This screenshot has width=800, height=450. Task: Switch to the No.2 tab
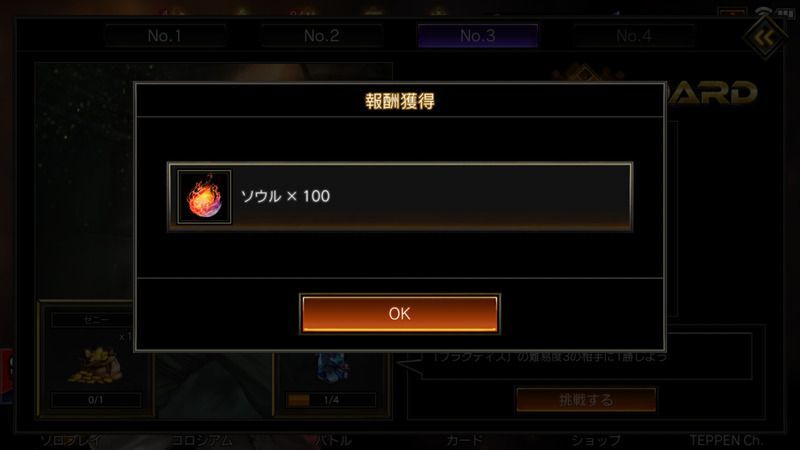click(321, 36)
